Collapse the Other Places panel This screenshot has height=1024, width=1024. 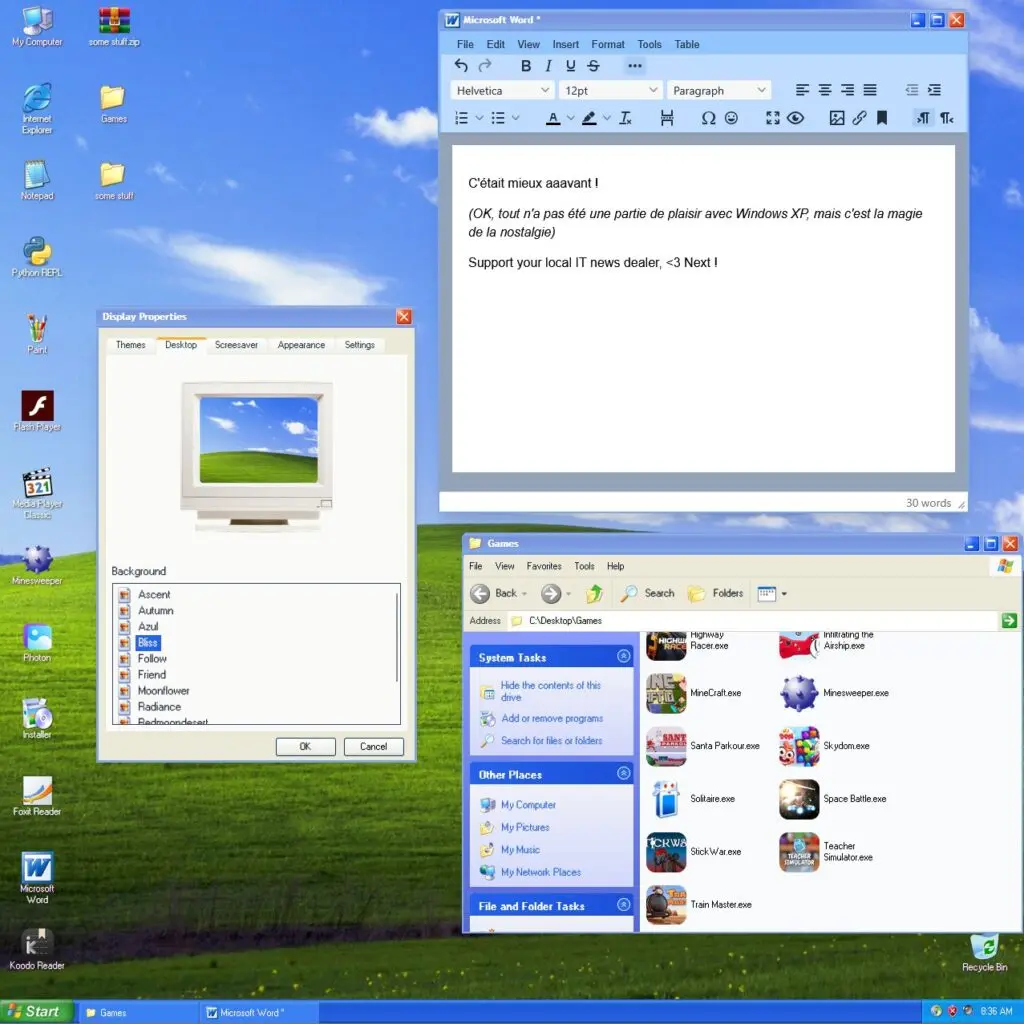624,774
